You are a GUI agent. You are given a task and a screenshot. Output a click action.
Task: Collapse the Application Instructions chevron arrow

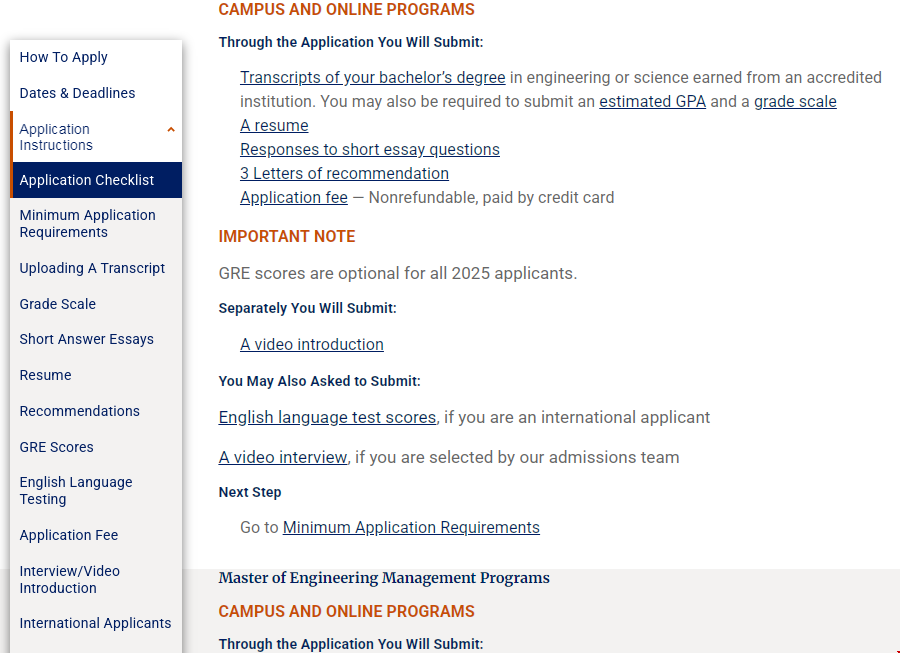point(171,130)
